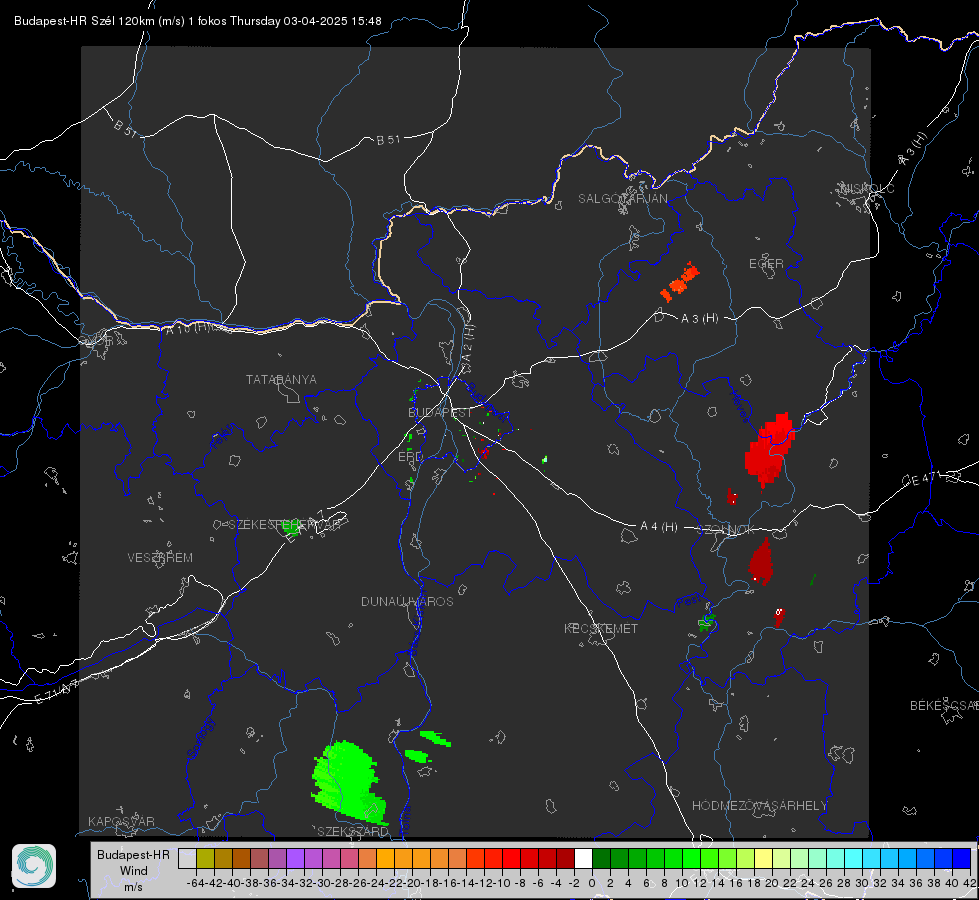
Task: Click the SZEKSZÁRD city label
Action: (353, 832)
